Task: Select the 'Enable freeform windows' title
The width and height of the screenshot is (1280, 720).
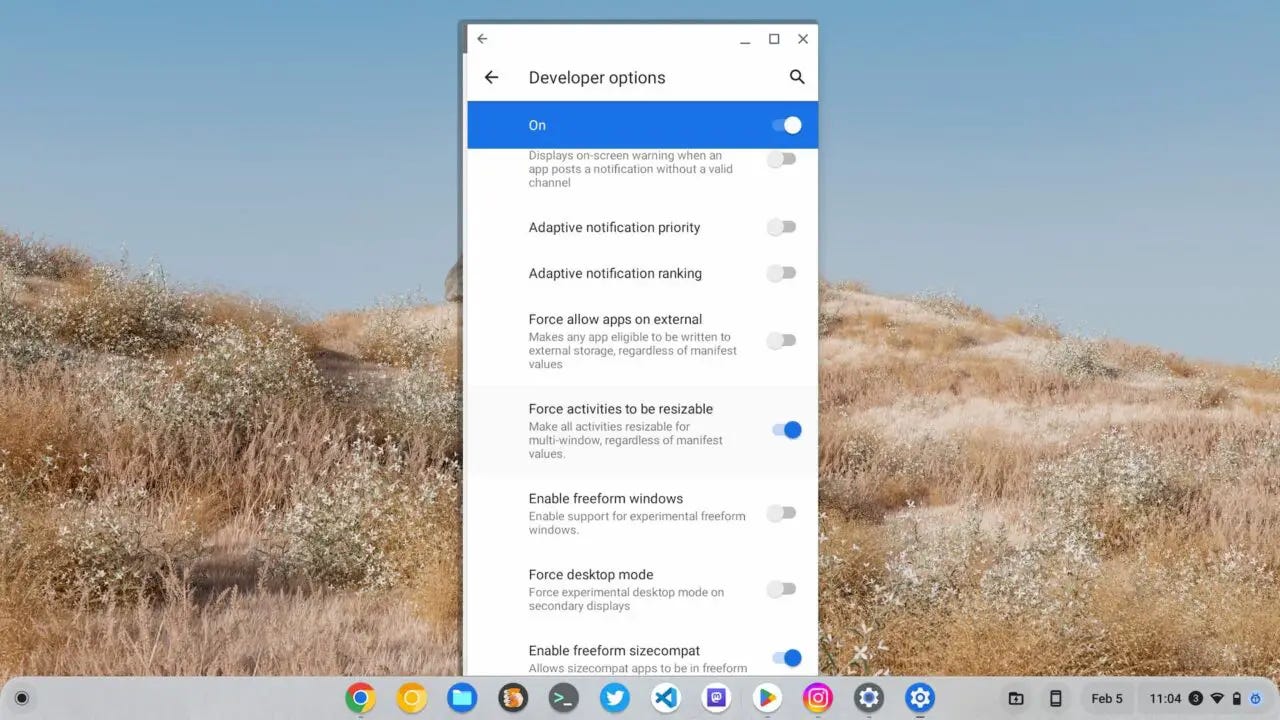Action: coord(606,498)
